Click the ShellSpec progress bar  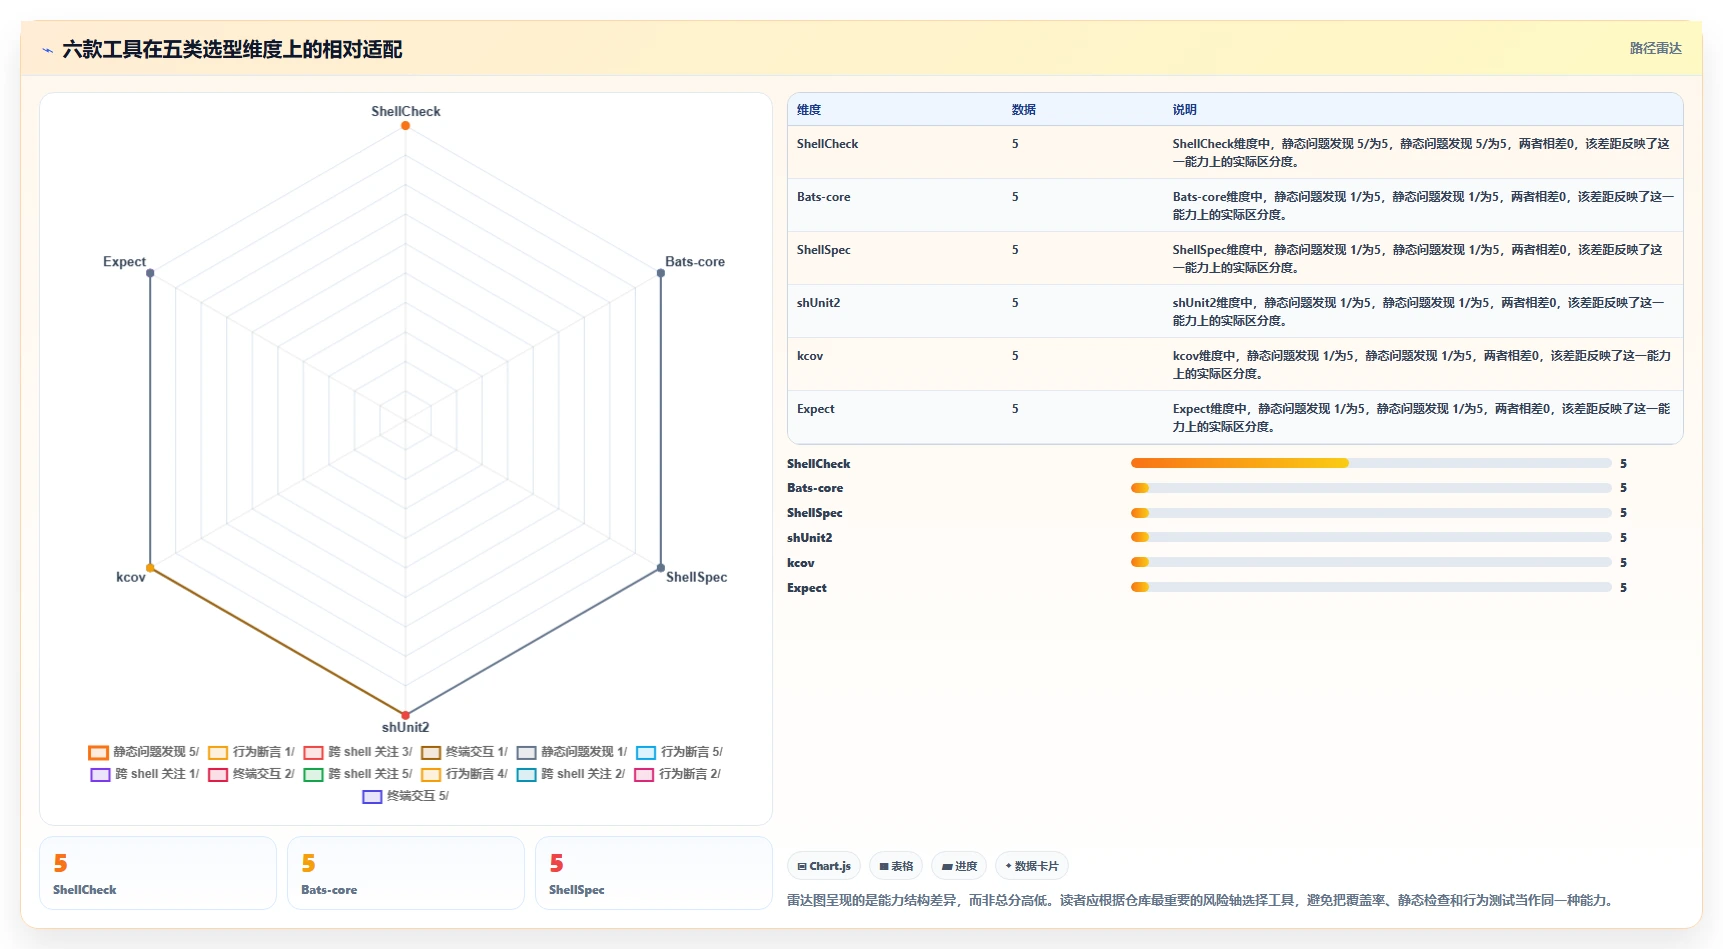point(1371,513)
